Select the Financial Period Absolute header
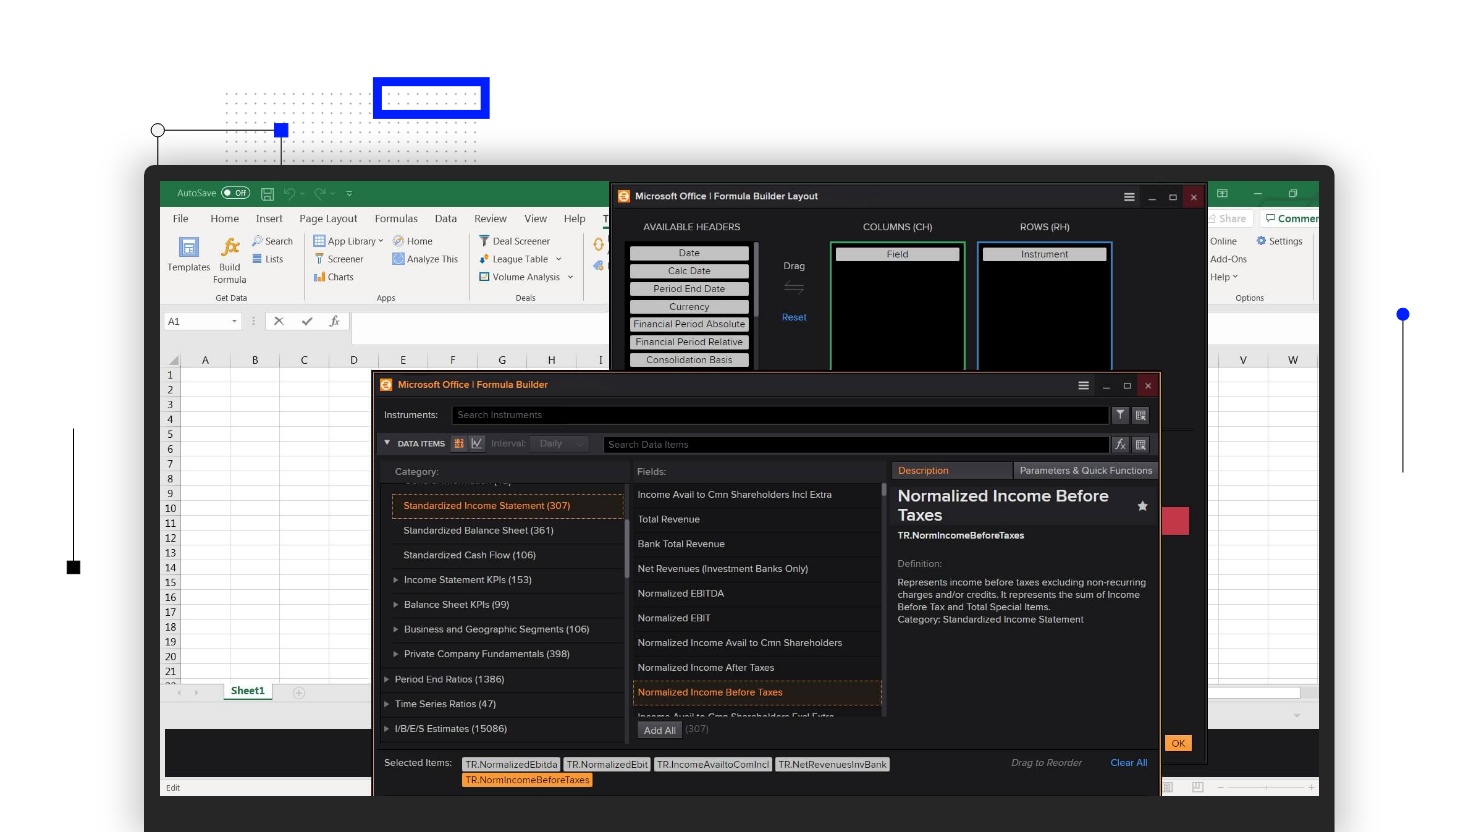Viewport: 1479px width, 832px height. coord(689,324)
